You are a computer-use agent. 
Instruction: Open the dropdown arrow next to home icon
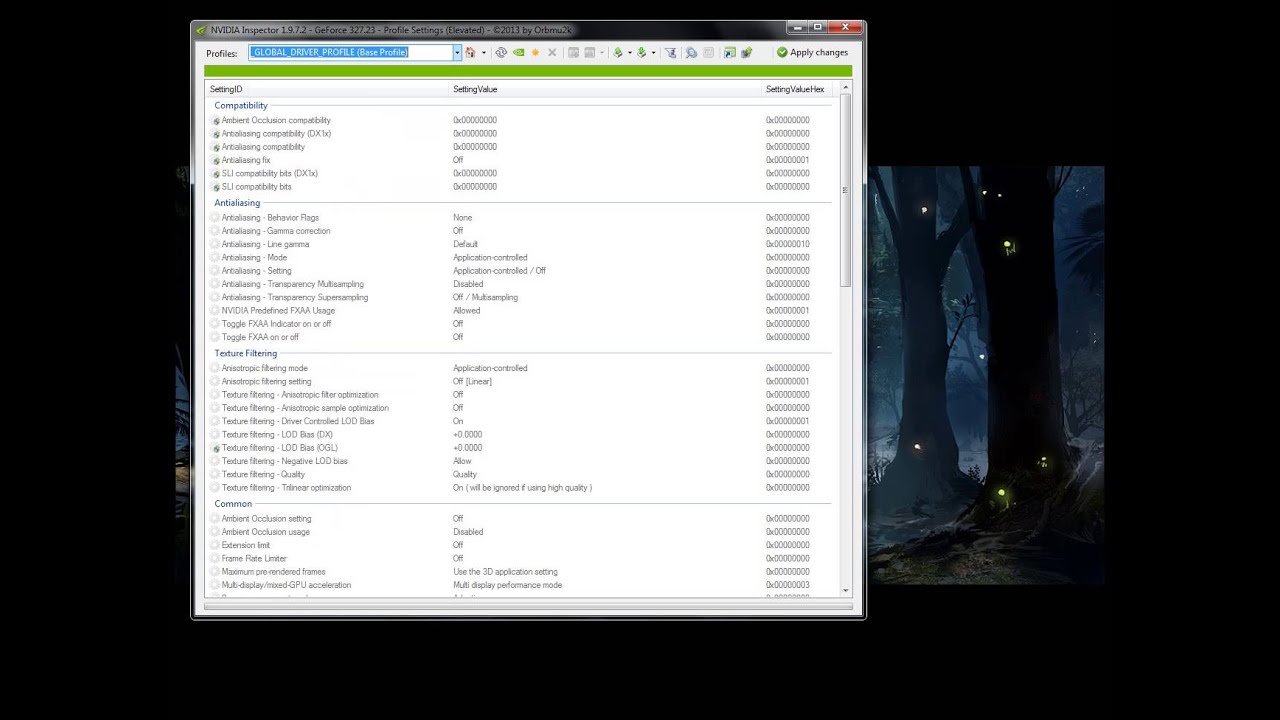pyautogui.click(x=484, y=52)
